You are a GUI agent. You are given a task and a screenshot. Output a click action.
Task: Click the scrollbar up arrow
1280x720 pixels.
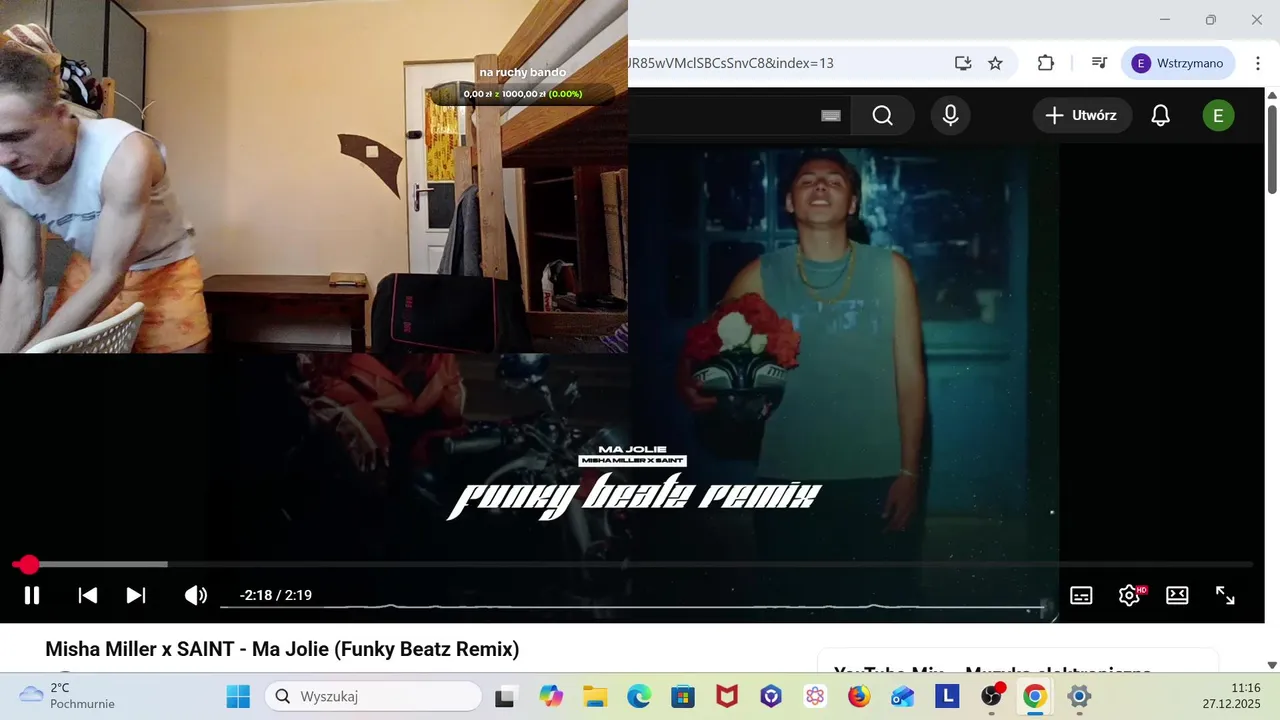pyautogui.click(x=1272, y=95)
